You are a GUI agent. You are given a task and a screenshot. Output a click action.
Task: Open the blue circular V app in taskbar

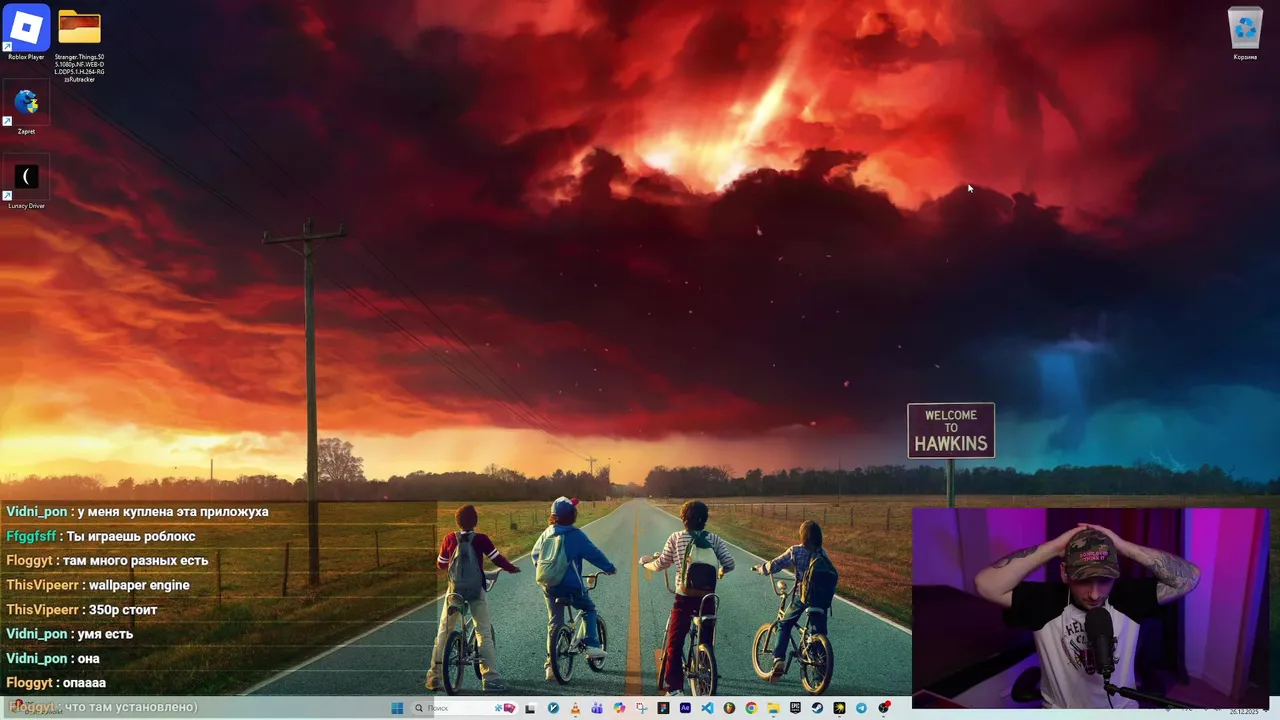pyautogui.click(x=553, y=708)
